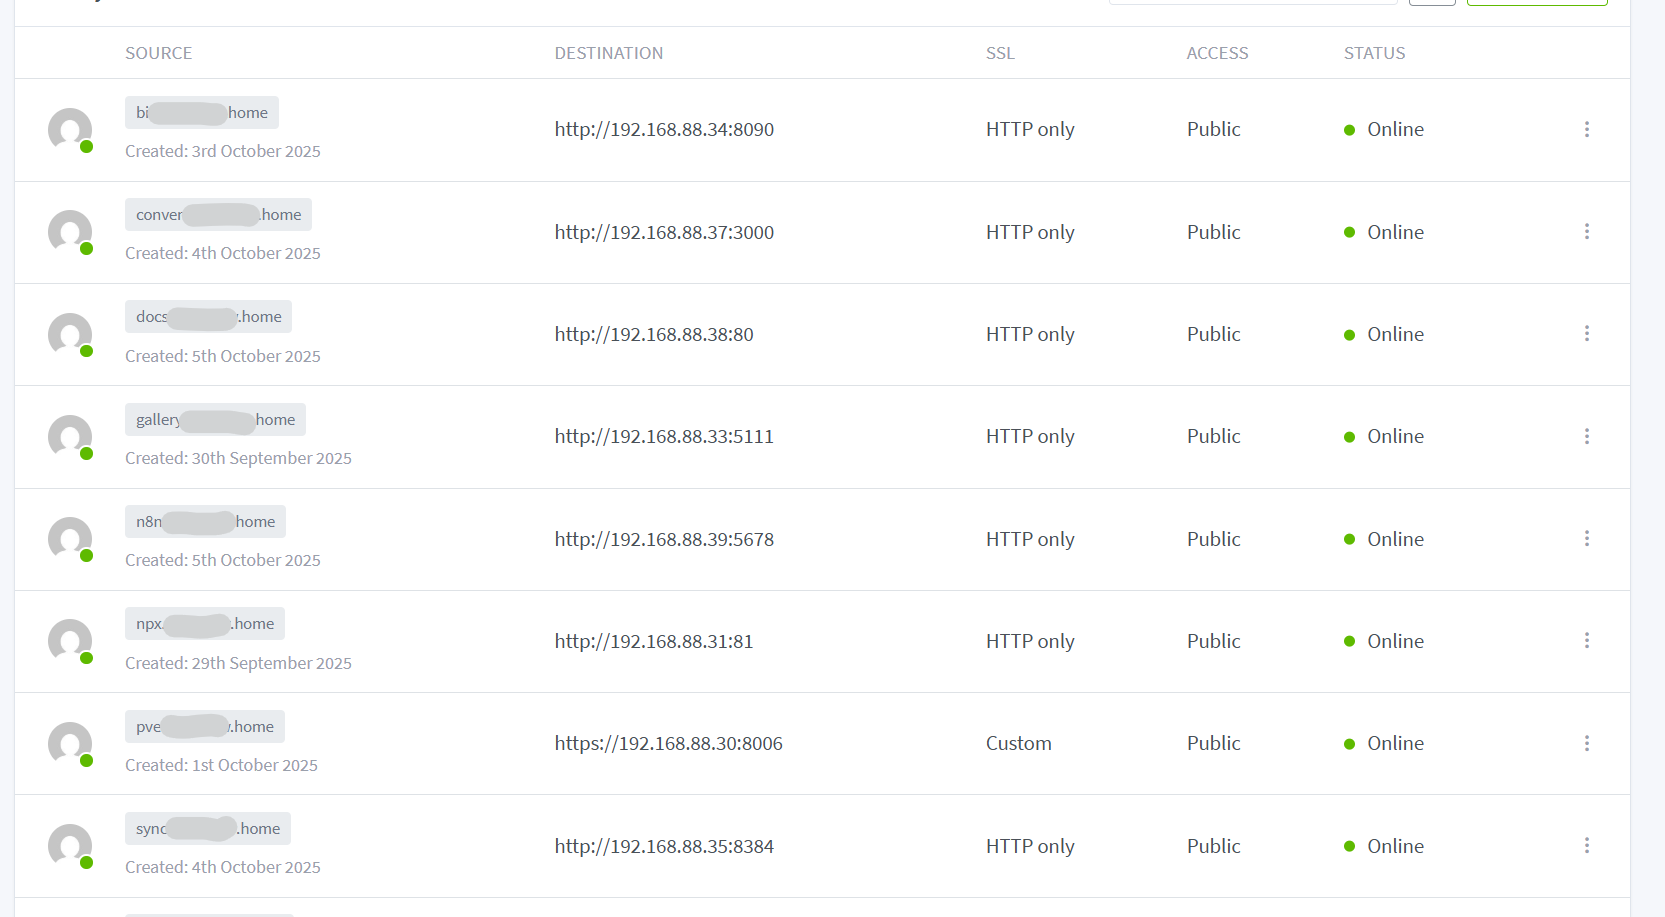Open actions menu for 192.168.88.34:8090 host

point(1586,129)
